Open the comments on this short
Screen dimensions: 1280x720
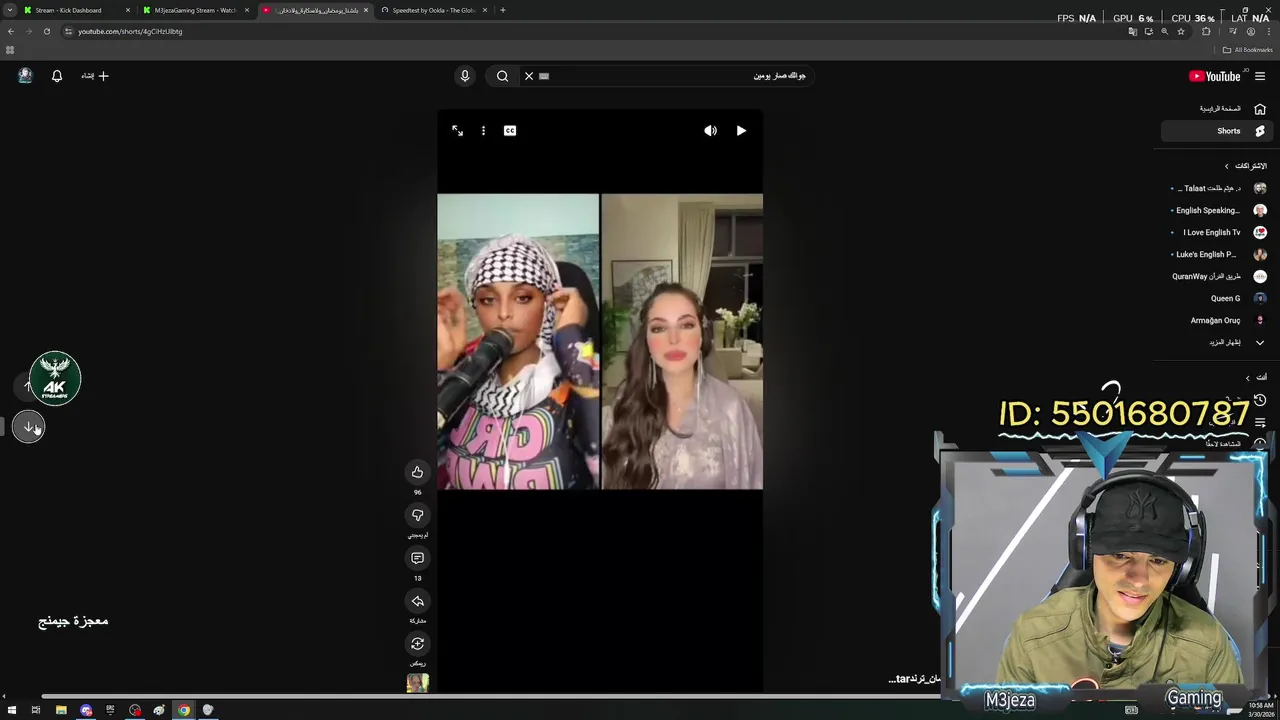417,558
